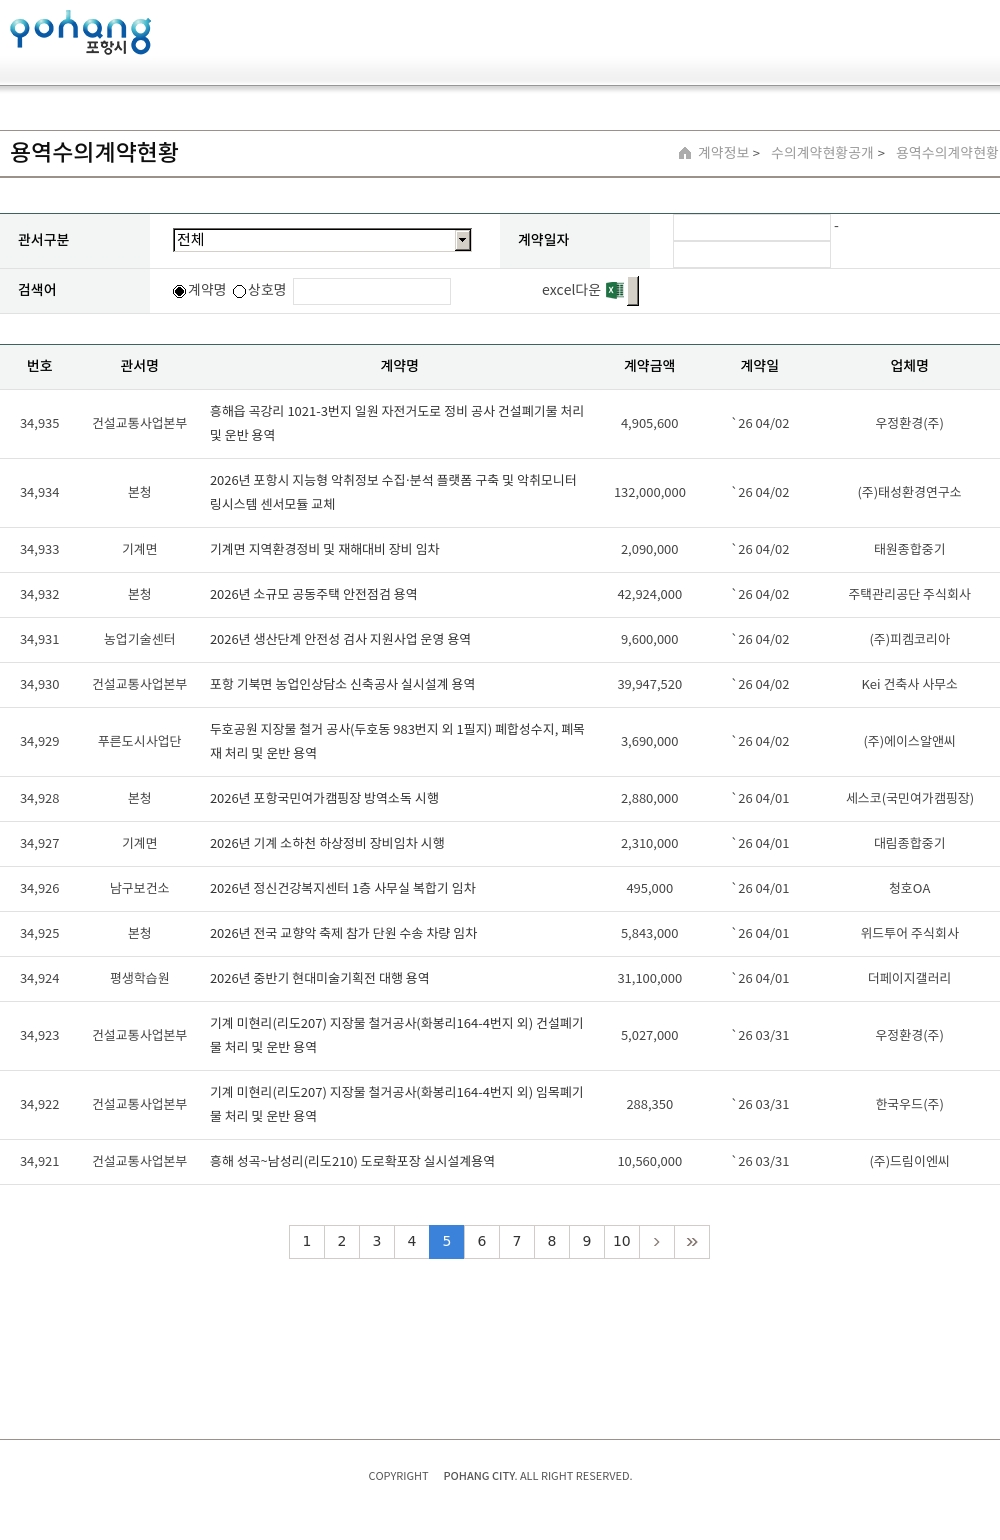This screenshot has width=1000, height=1540.
Task: Click the contract end date field
Action: point(752,255)
